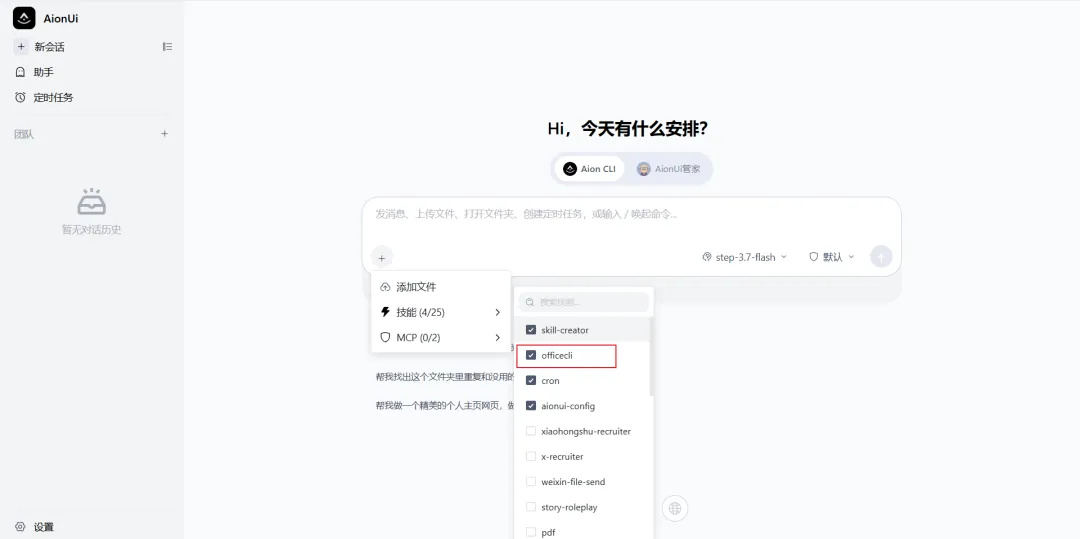The width and height of the screenshot is (1080, 539).
Task: Enable the weixin-file-send skill
Action: tap(531, 482)
